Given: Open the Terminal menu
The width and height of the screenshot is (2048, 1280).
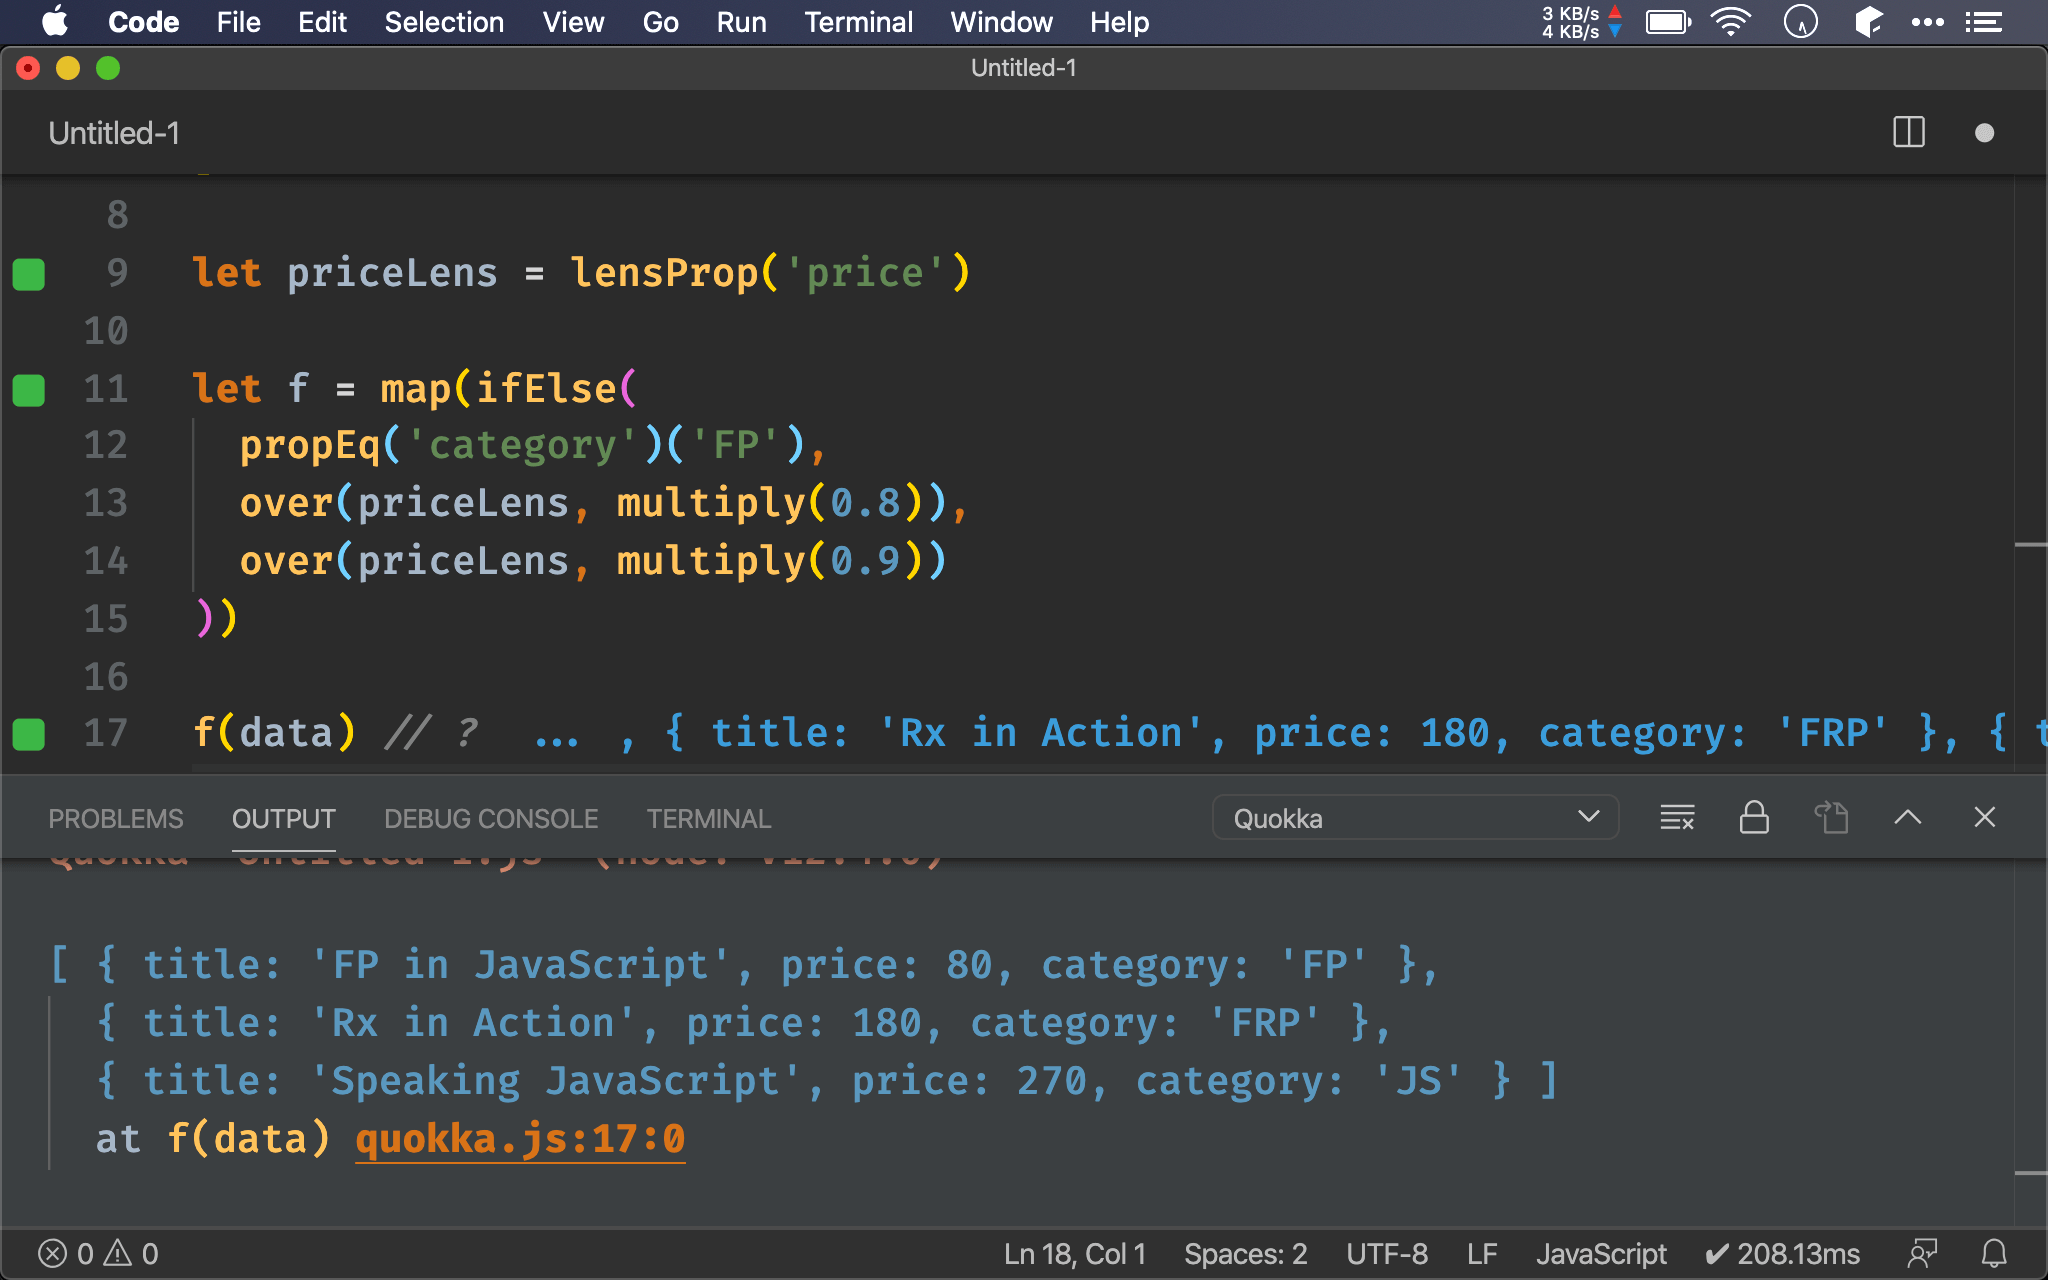Looking at the screenshot, I should click(855, 22).
